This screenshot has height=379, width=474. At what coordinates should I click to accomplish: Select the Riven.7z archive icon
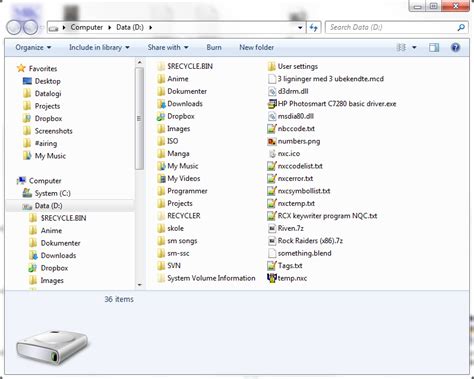[272, 228]
